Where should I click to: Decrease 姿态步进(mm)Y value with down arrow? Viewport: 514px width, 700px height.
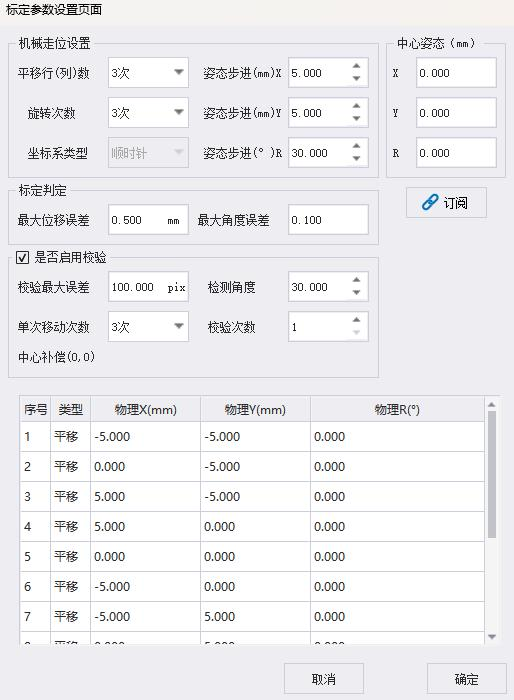coord(356,119)
